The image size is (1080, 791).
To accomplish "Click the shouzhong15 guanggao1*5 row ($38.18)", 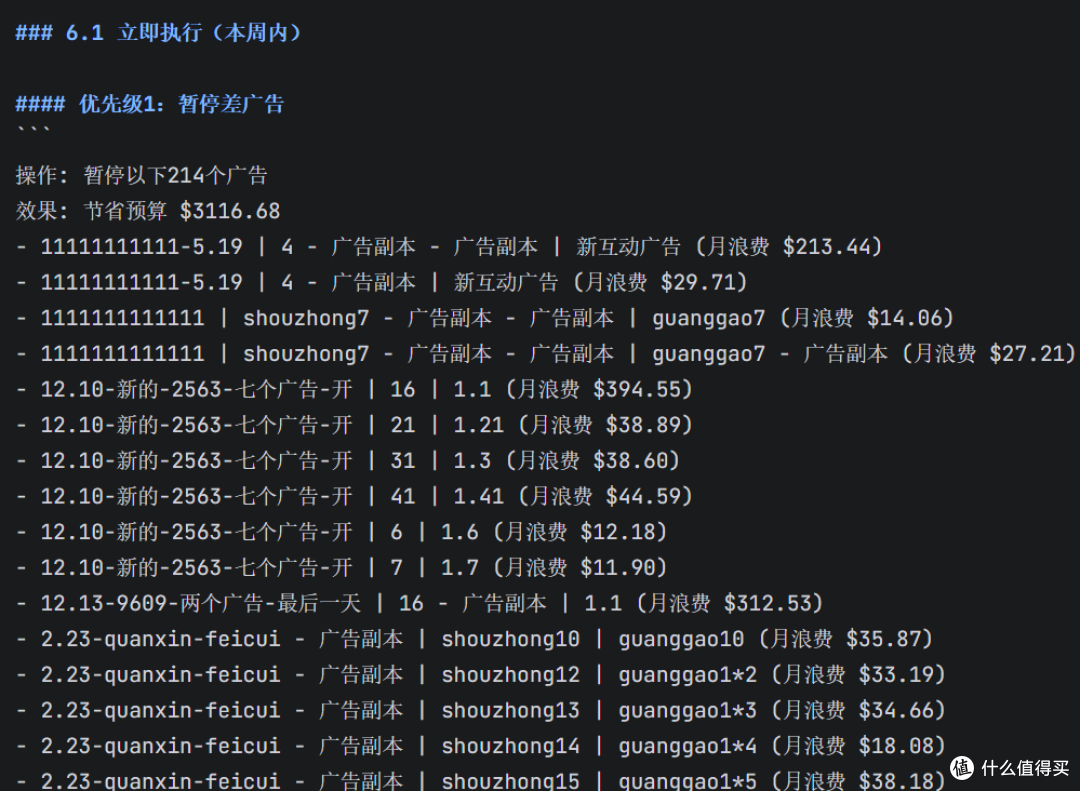I will [481, 781].
